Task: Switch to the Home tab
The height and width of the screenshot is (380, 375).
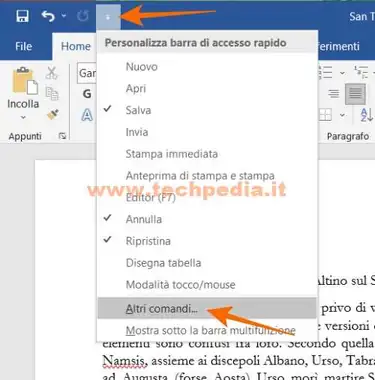Action: [x=76, y=46]
